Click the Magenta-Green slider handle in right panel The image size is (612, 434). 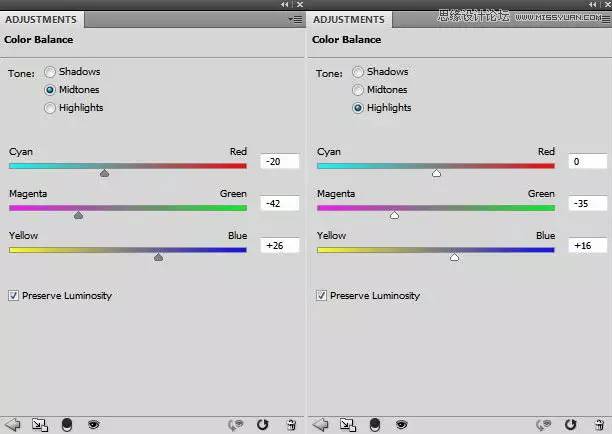[394, 215]
